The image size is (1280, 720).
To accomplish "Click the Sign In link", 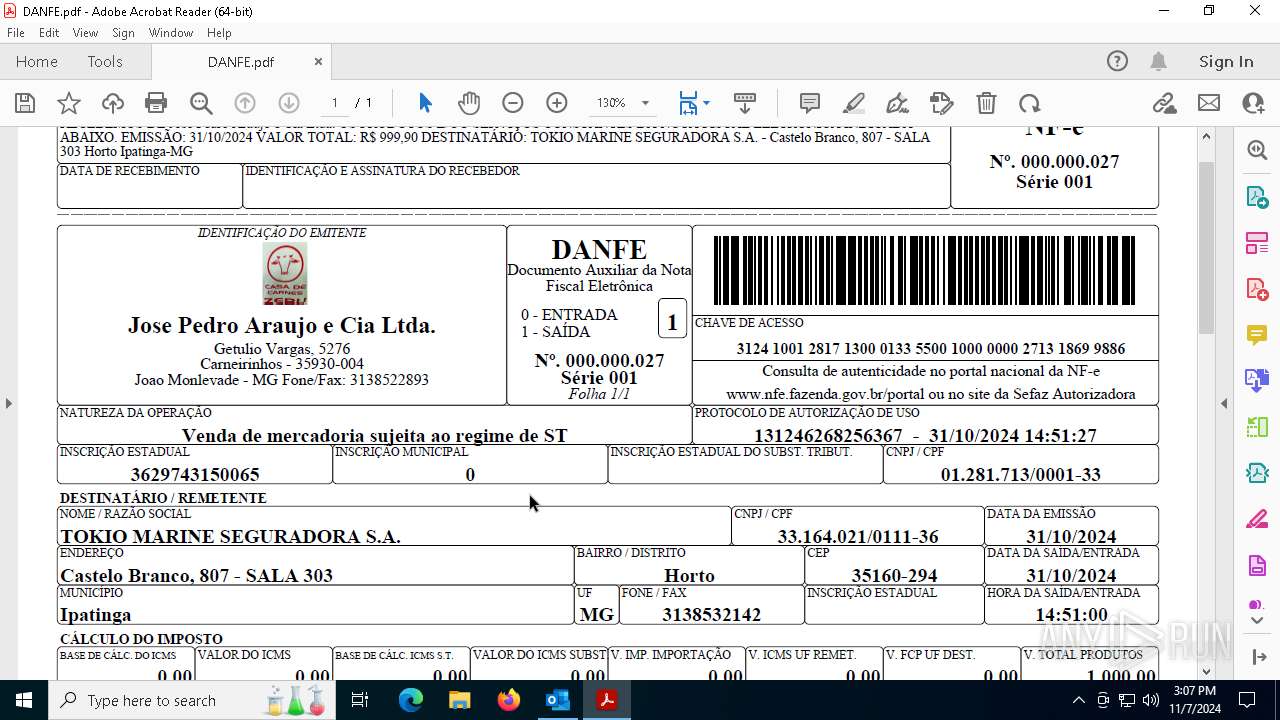I will coord(1226,62).
